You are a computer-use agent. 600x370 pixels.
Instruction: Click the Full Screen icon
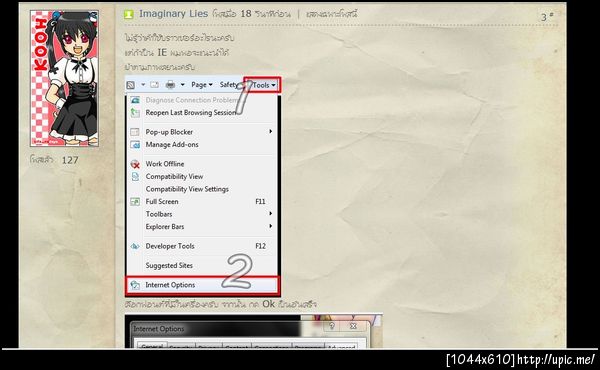[135, 202]
